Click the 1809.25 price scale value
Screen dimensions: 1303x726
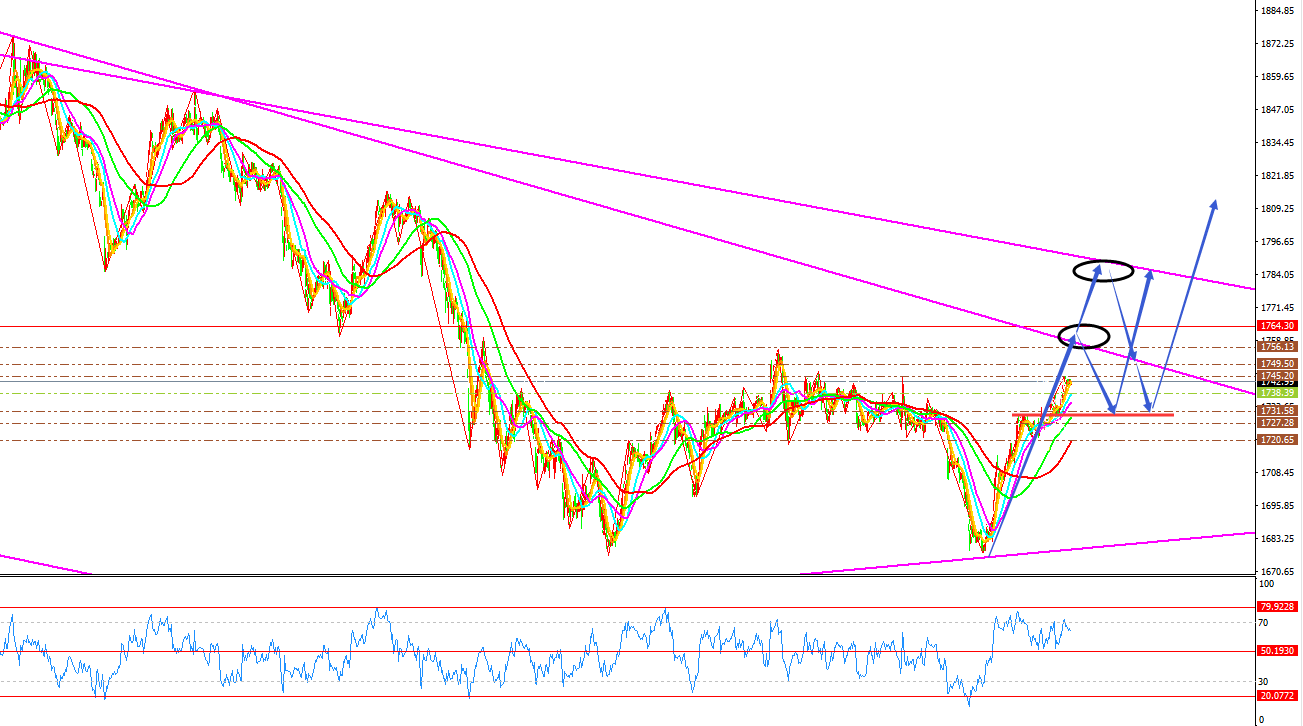1277,209
